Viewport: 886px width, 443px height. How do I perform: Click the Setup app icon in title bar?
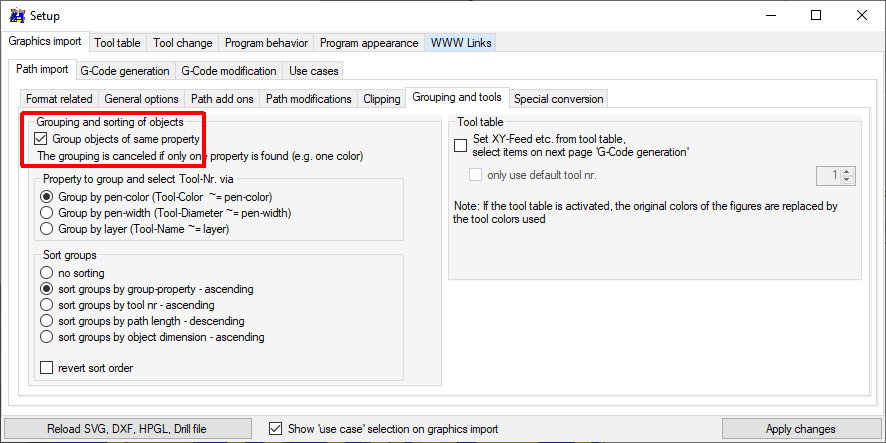coord(16,16)
